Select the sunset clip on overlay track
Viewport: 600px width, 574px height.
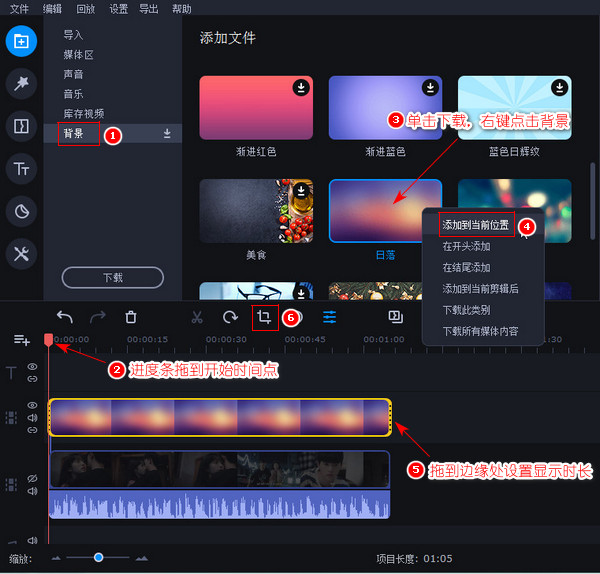(220, 417)
